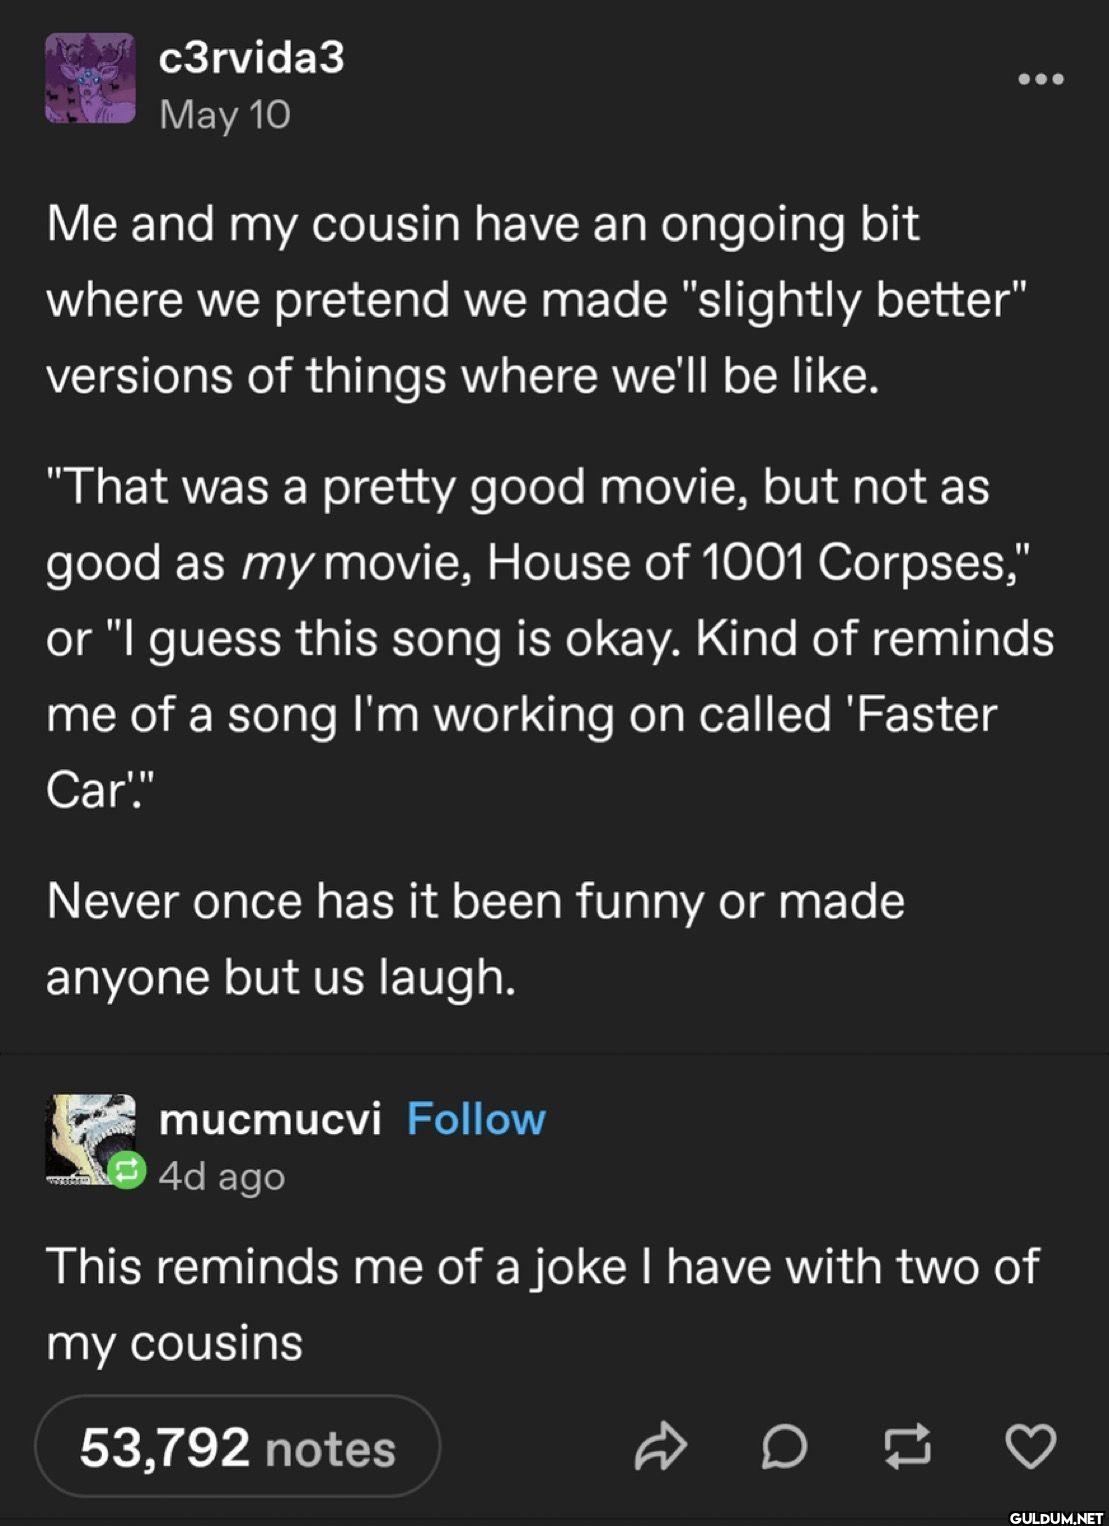Visit the c3rvida3 blog via username
This screenshot has width=1109, height=1526.
pos(251,57)
